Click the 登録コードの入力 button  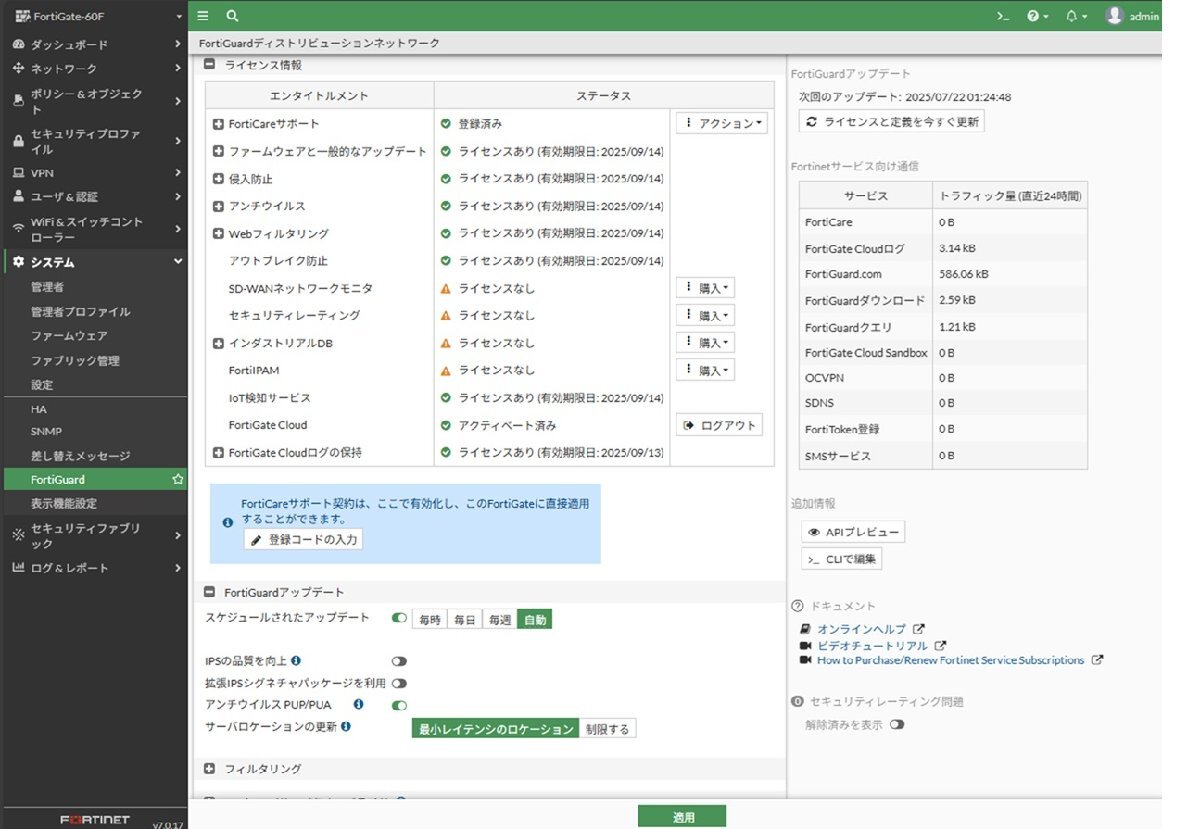[x=303, y=539]
